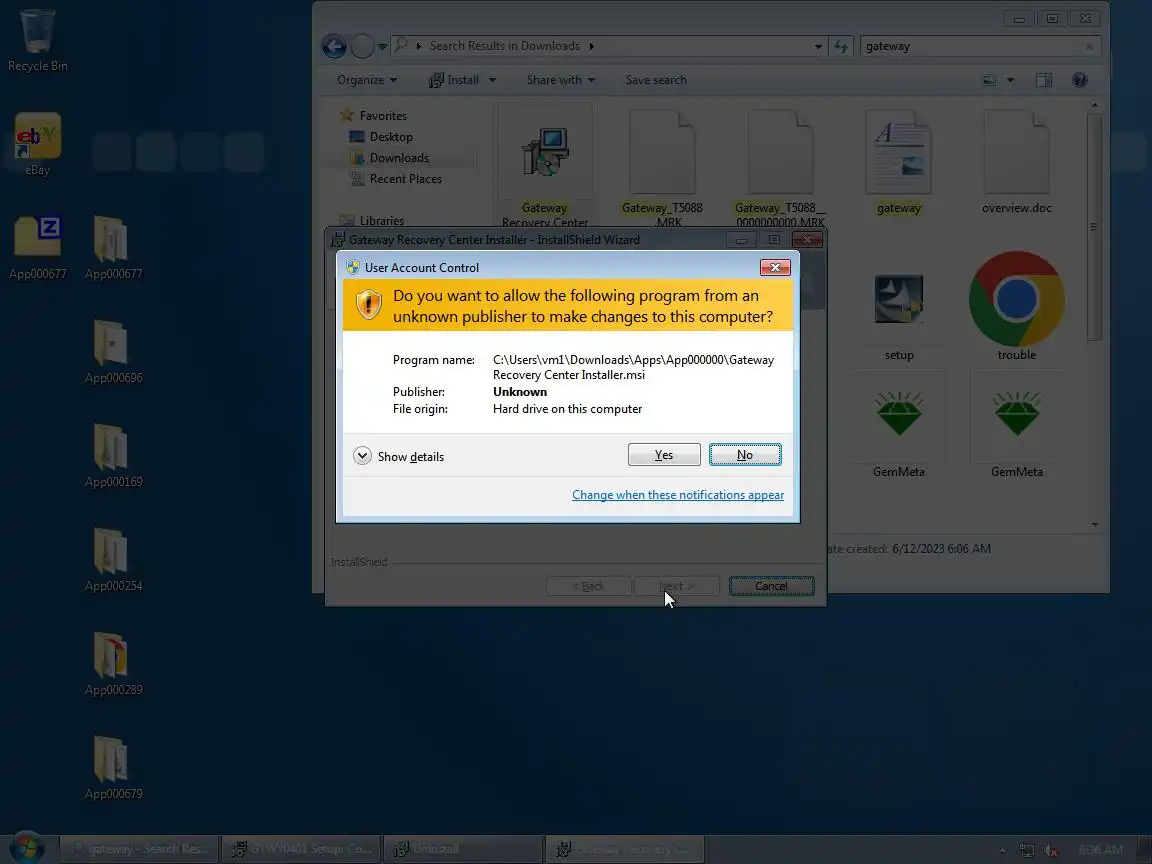Viewport: 1152px width, 864px height.
Task: Select the App000254 folder on desktop
Action: 113,560
